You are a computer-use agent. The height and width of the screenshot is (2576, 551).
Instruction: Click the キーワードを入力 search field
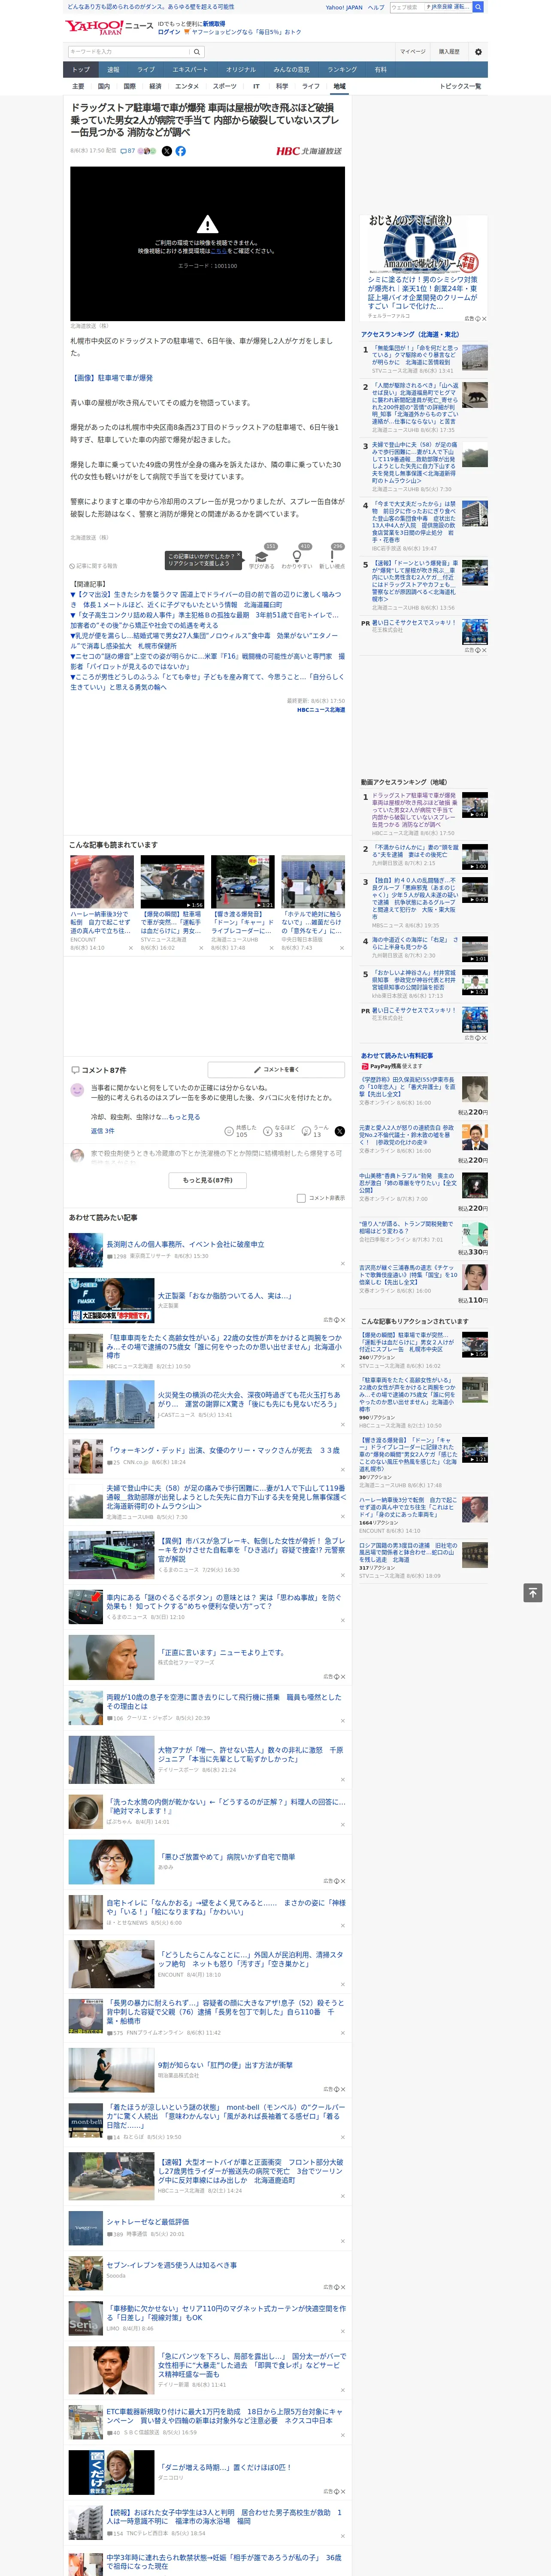click(129, 52)
